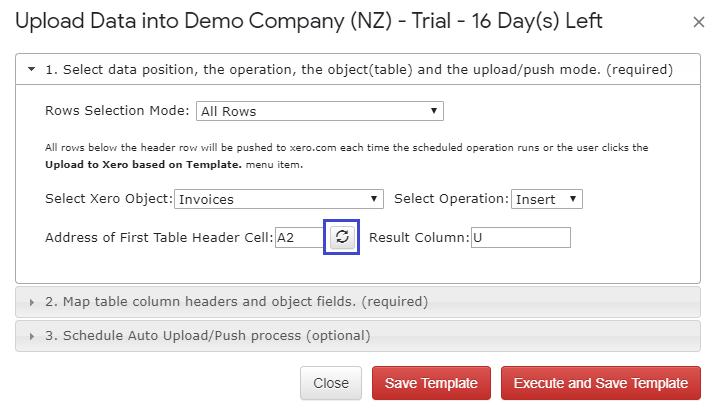Click the 'Select data position' section header text
Viewport: 713px width, 409px height.
359,70
